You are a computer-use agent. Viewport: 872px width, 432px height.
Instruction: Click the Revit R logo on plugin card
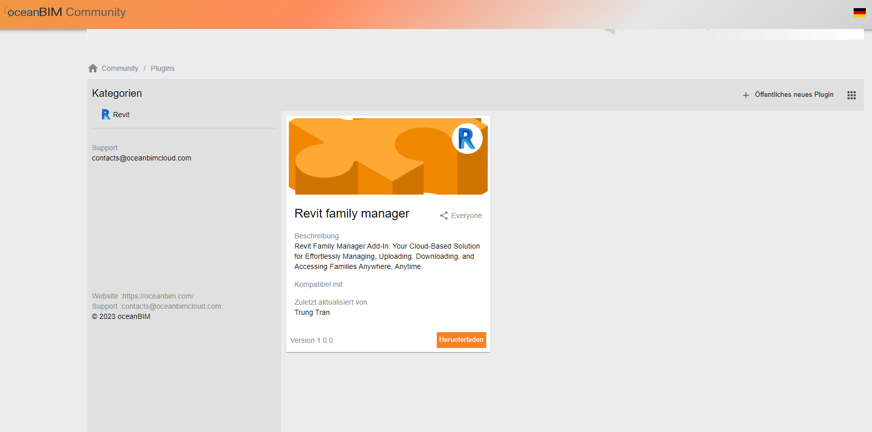[467, 138]
